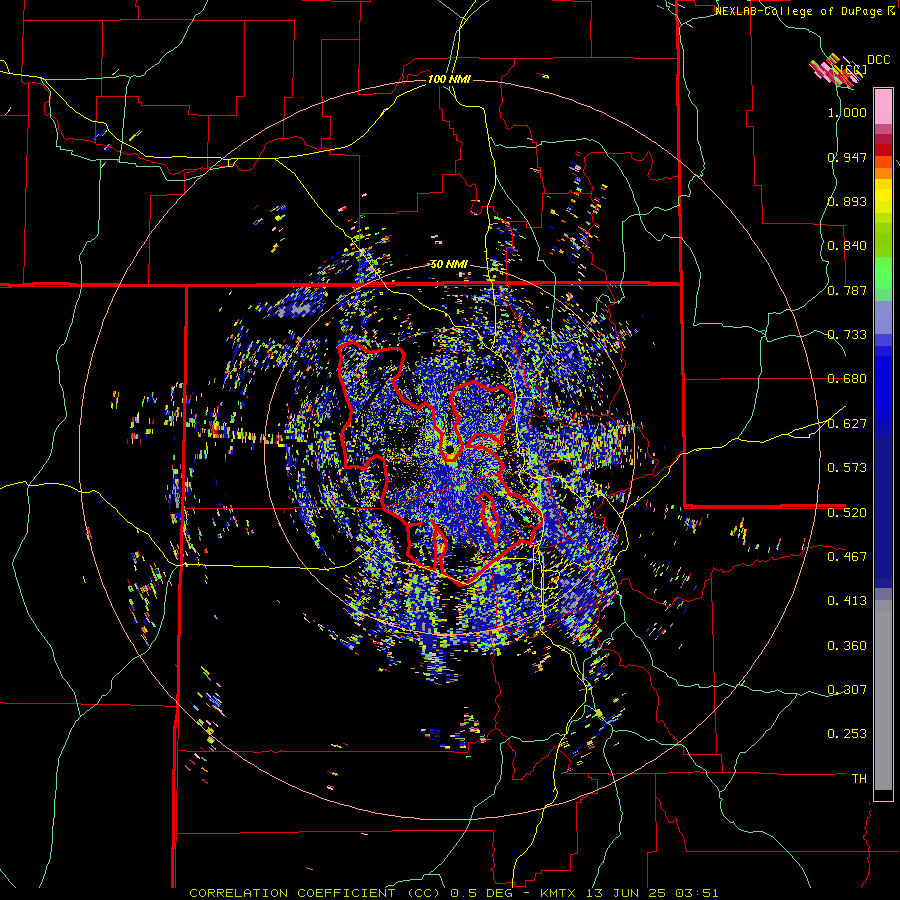Viewport: 900px width, 900px height.
Task: Pick the pink segment of the color bar
Action: pyautogui.click(x=883, y=107)
